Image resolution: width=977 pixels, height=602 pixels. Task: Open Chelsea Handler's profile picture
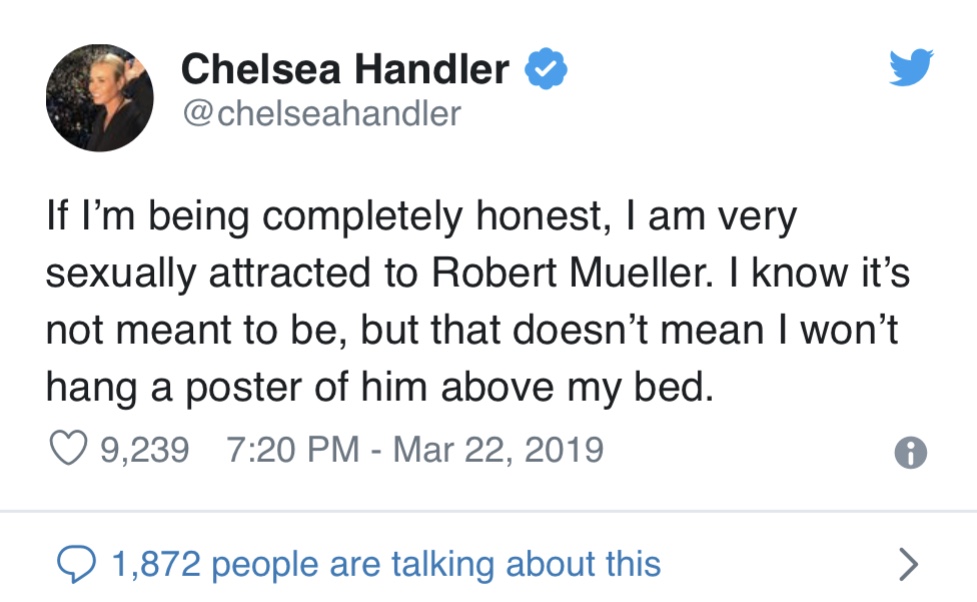coord(100,98)
